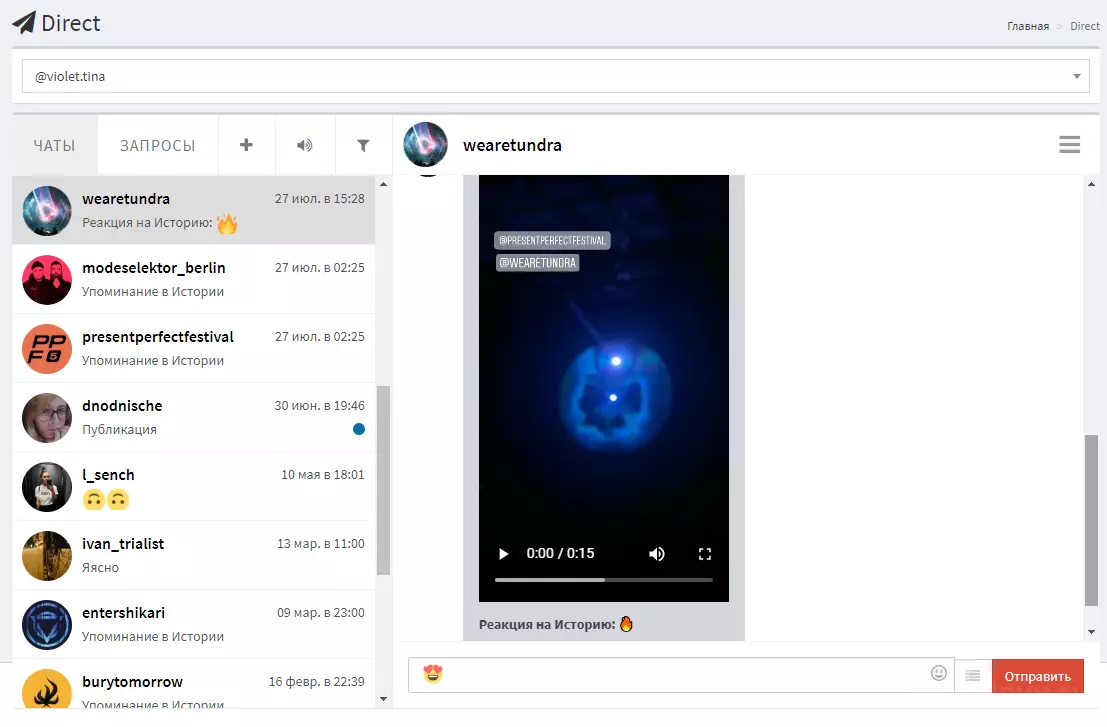Seek on the video progress bar
This screenshot has width=1107, height=727.
pos(604,580)
